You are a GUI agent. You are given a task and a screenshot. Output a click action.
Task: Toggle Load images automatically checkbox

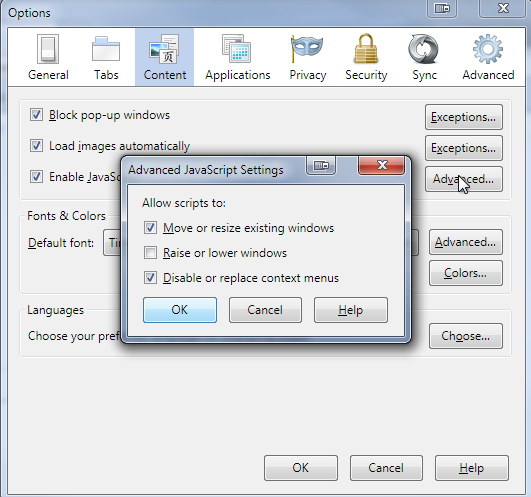[x=36, y=146]
